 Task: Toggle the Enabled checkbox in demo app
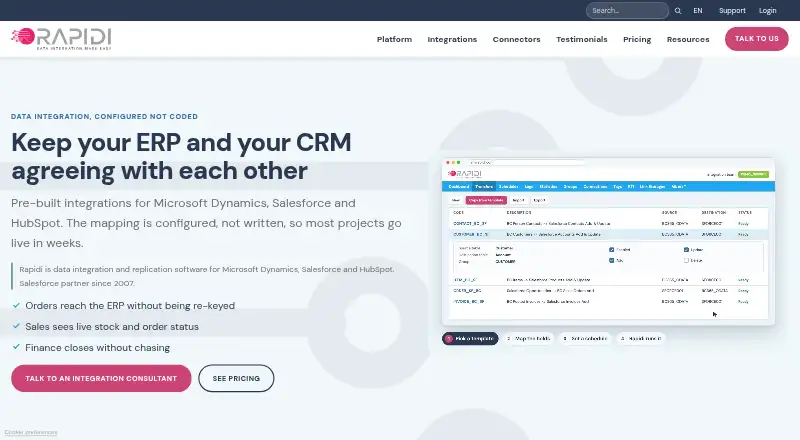pyautogui.click(x=612, y=250)
